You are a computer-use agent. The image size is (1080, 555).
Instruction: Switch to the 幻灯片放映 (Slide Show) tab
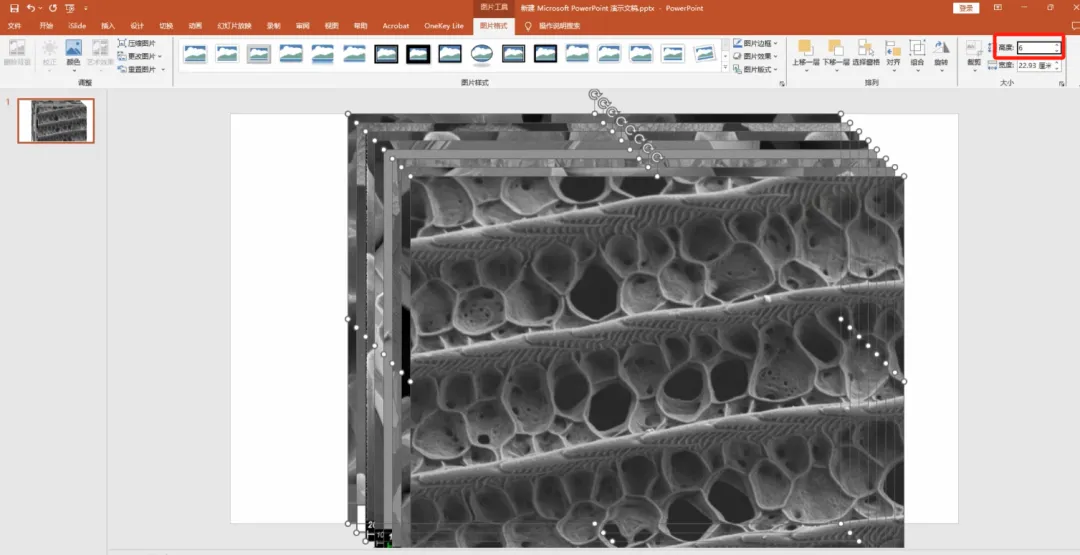click(234, 25)
